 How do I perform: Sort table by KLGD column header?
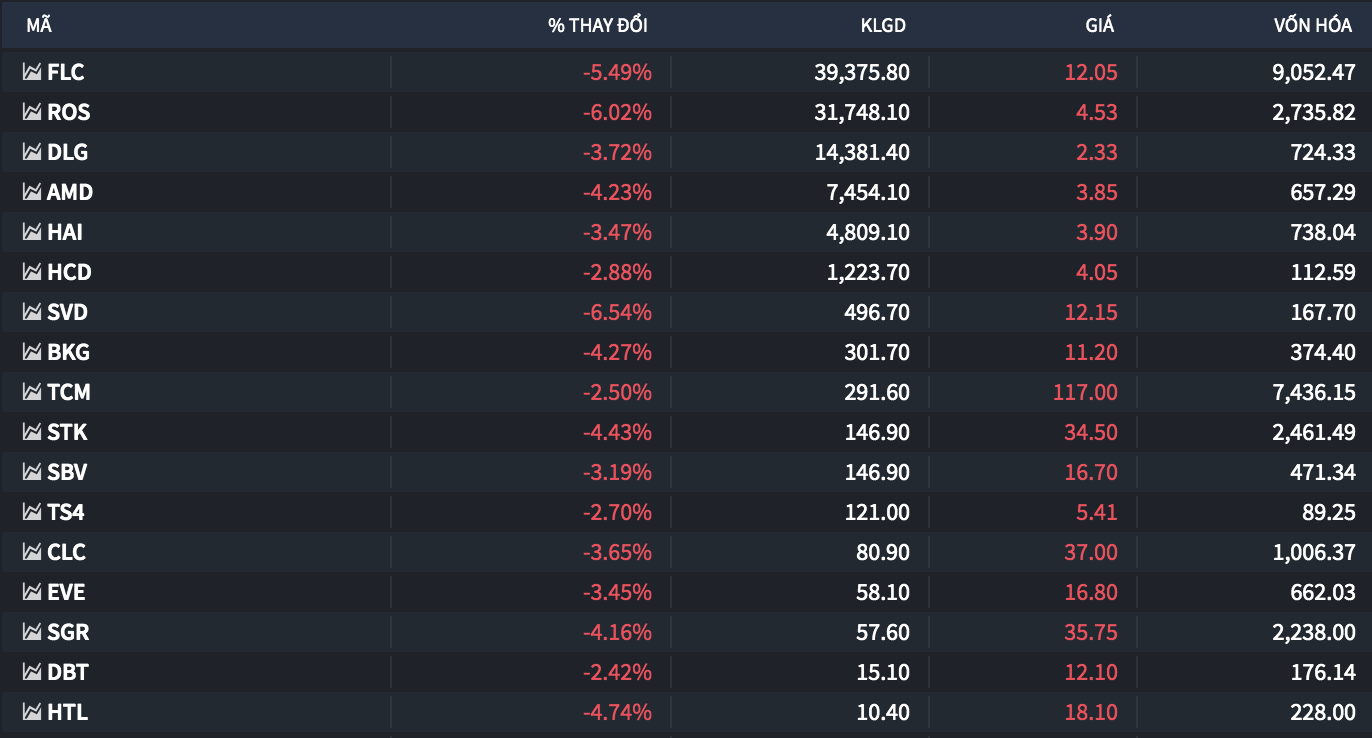click(x=883, y=25)
